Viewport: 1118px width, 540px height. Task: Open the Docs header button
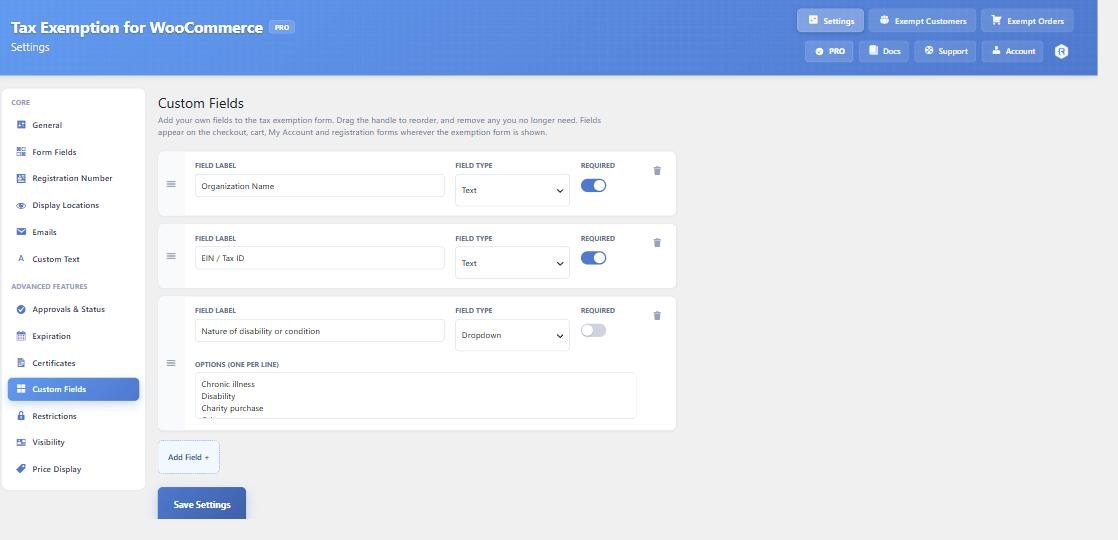click(884, 51)
